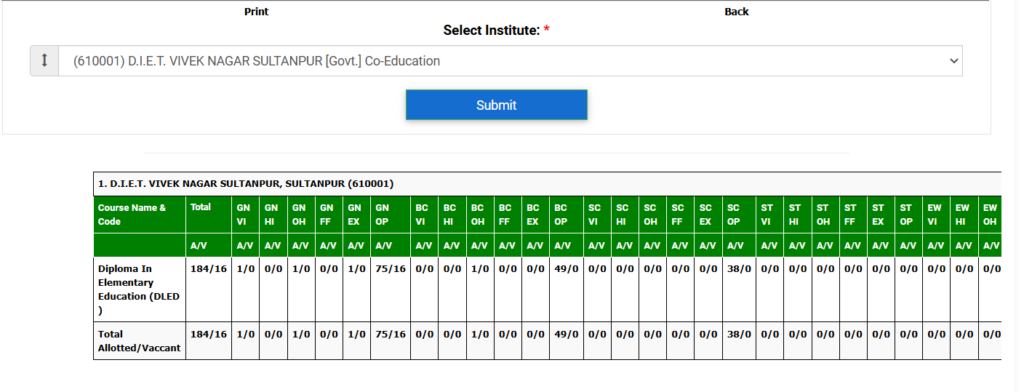Submit the selected institute
1024x392 pixels.
496,105
